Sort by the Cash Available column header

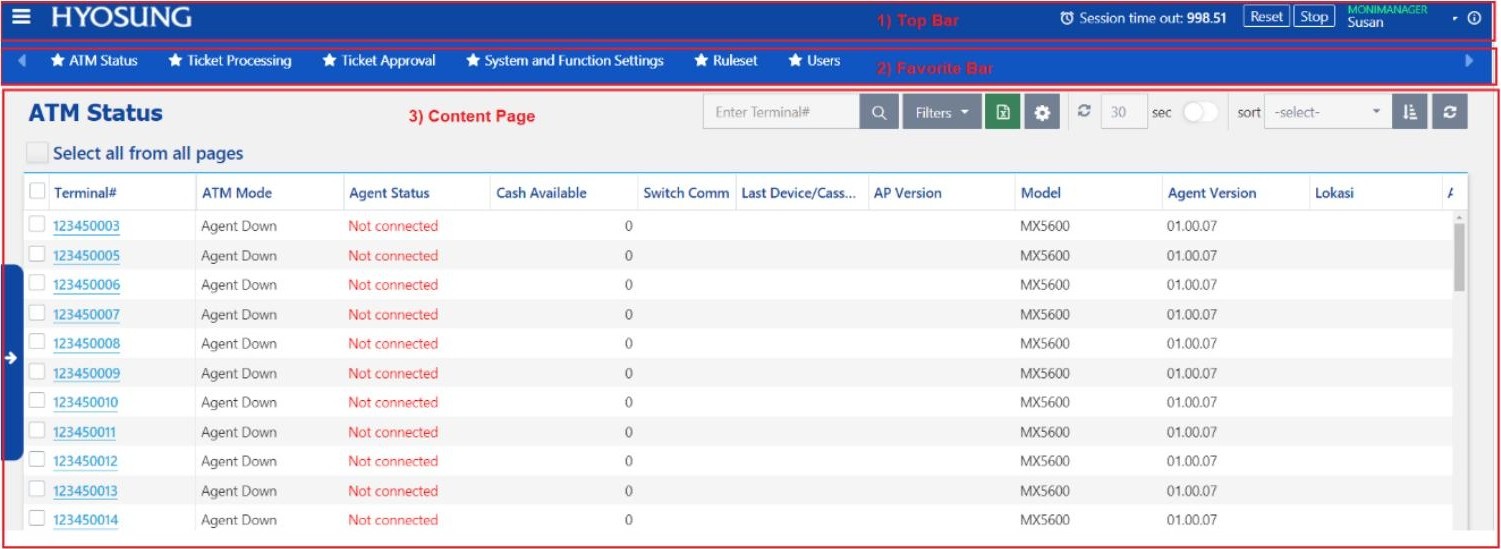pyautogui.click(x=541, y=193)
